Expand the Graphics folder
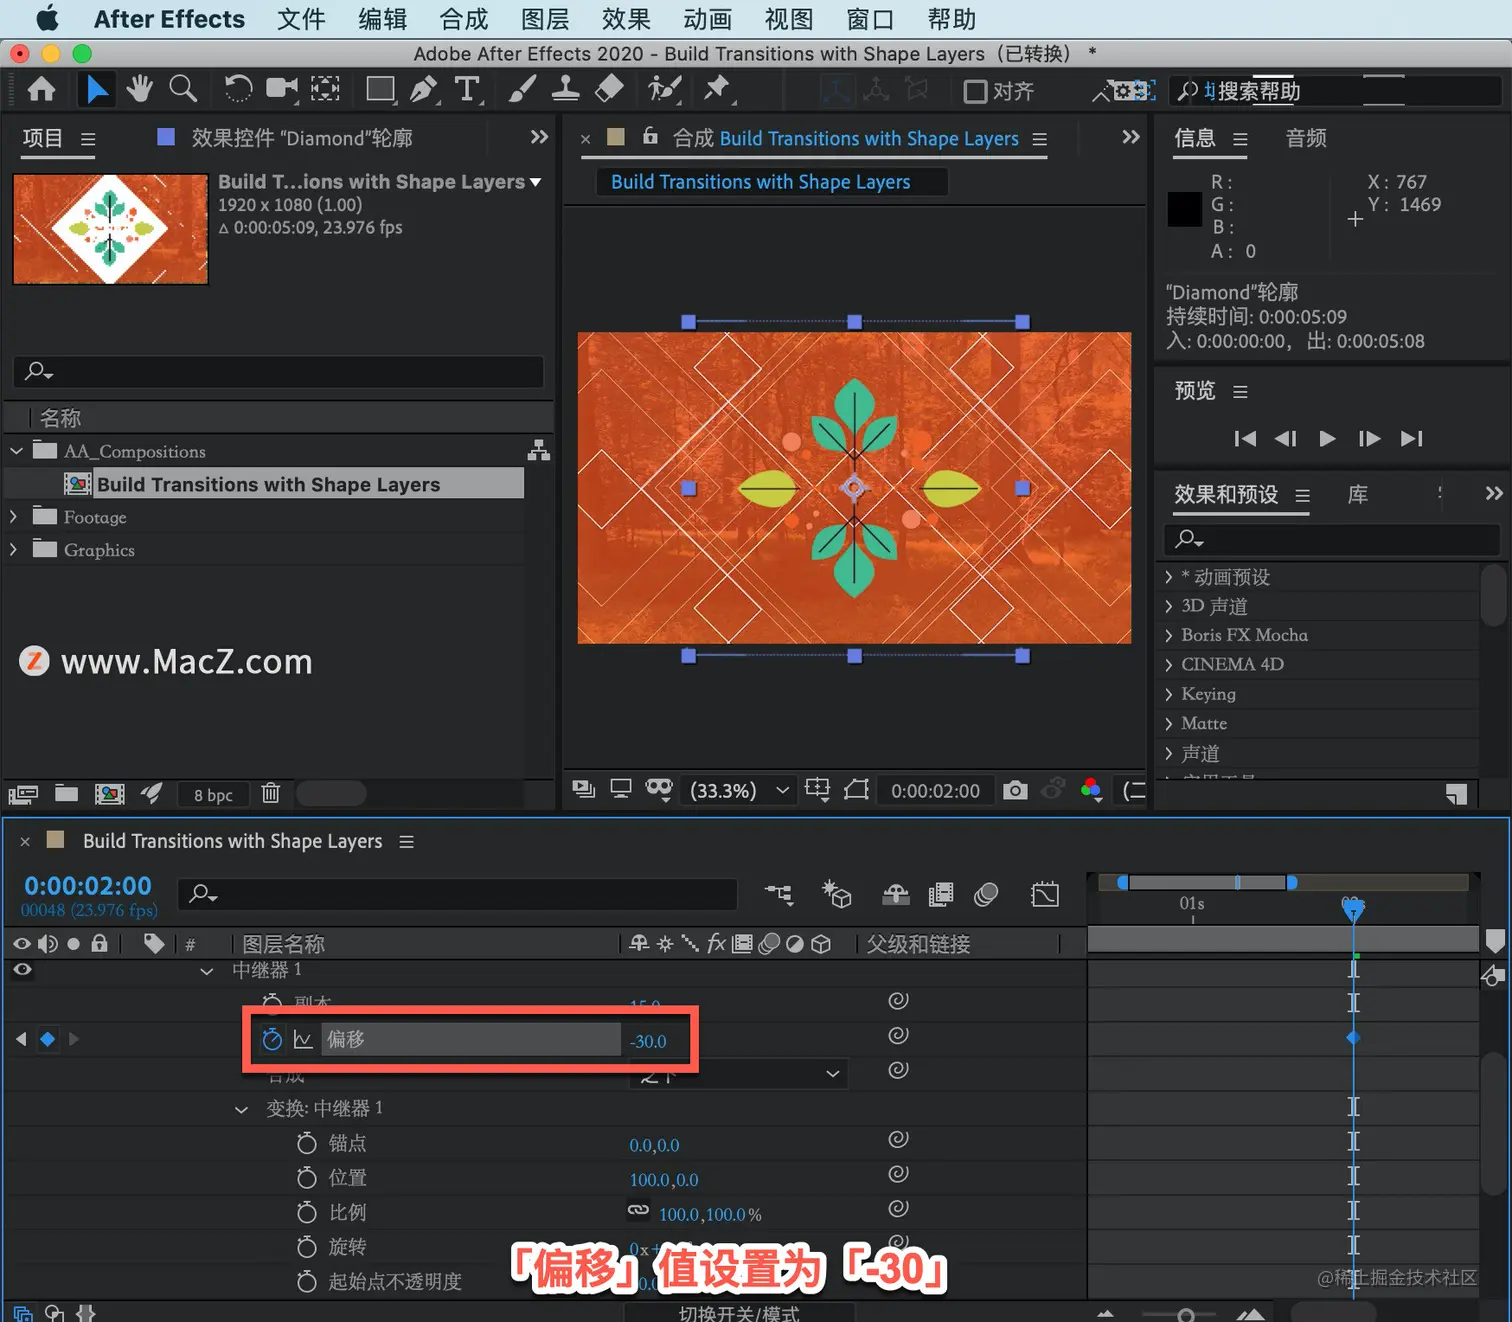1512x1322 pixels. pos(14,550)
